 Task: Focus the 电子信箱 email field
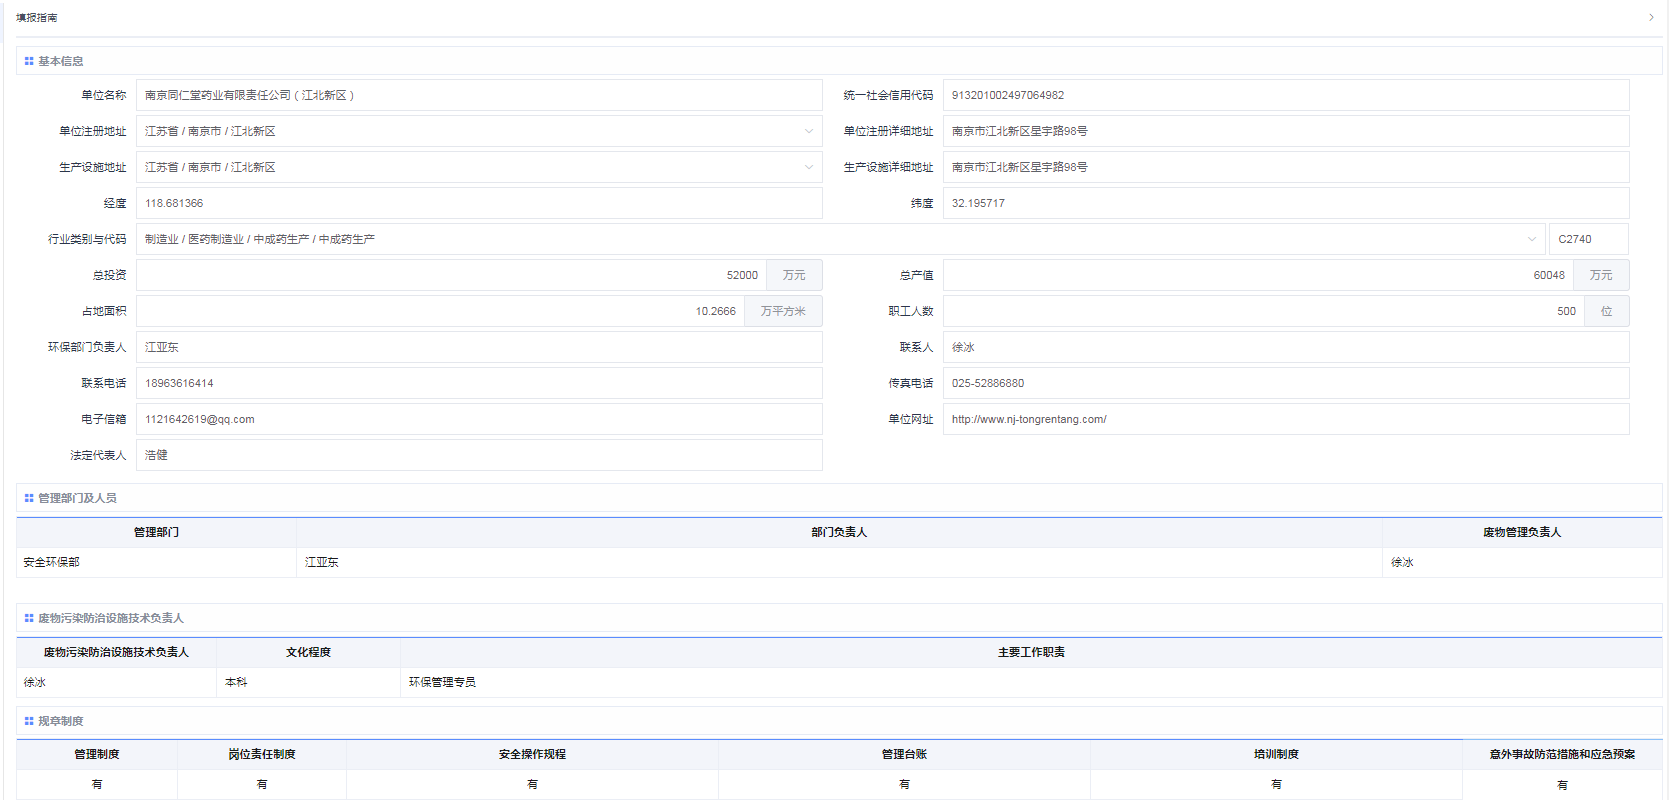click(478, 419)
